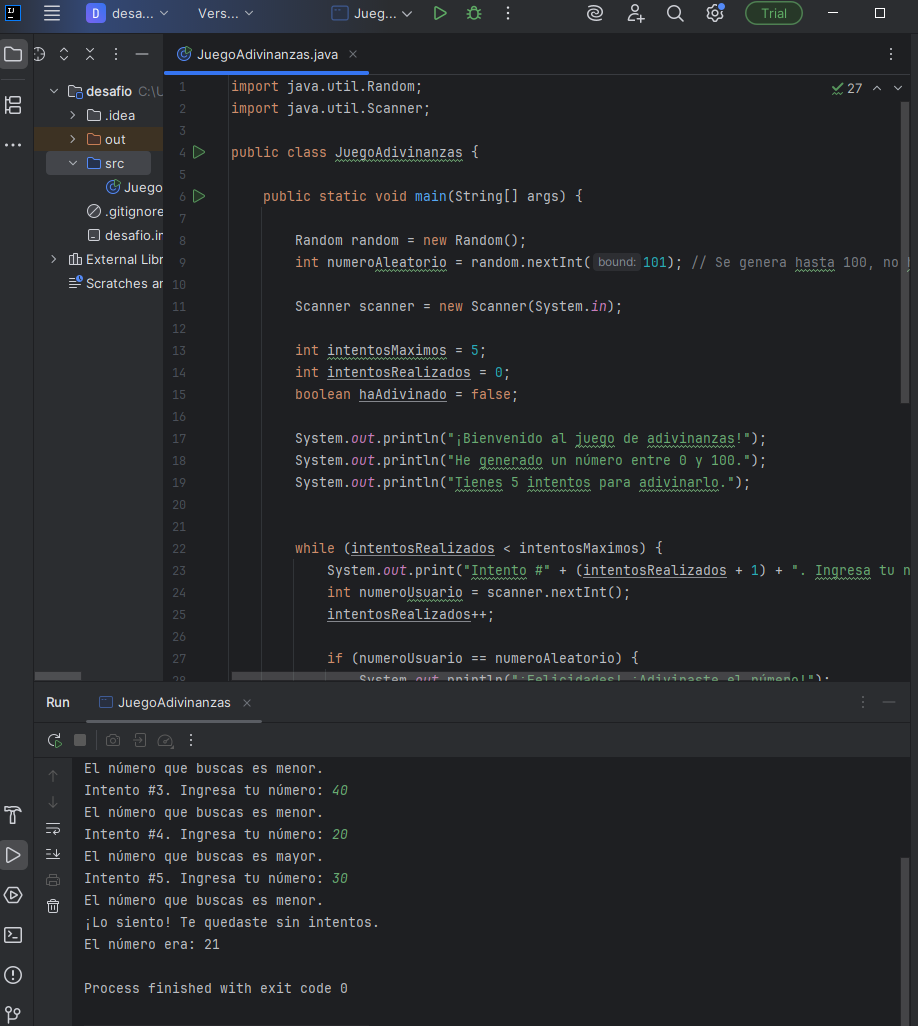Open the Services tool window icon
This screenshot has width=918, height=1026.
tap(13, 895)
